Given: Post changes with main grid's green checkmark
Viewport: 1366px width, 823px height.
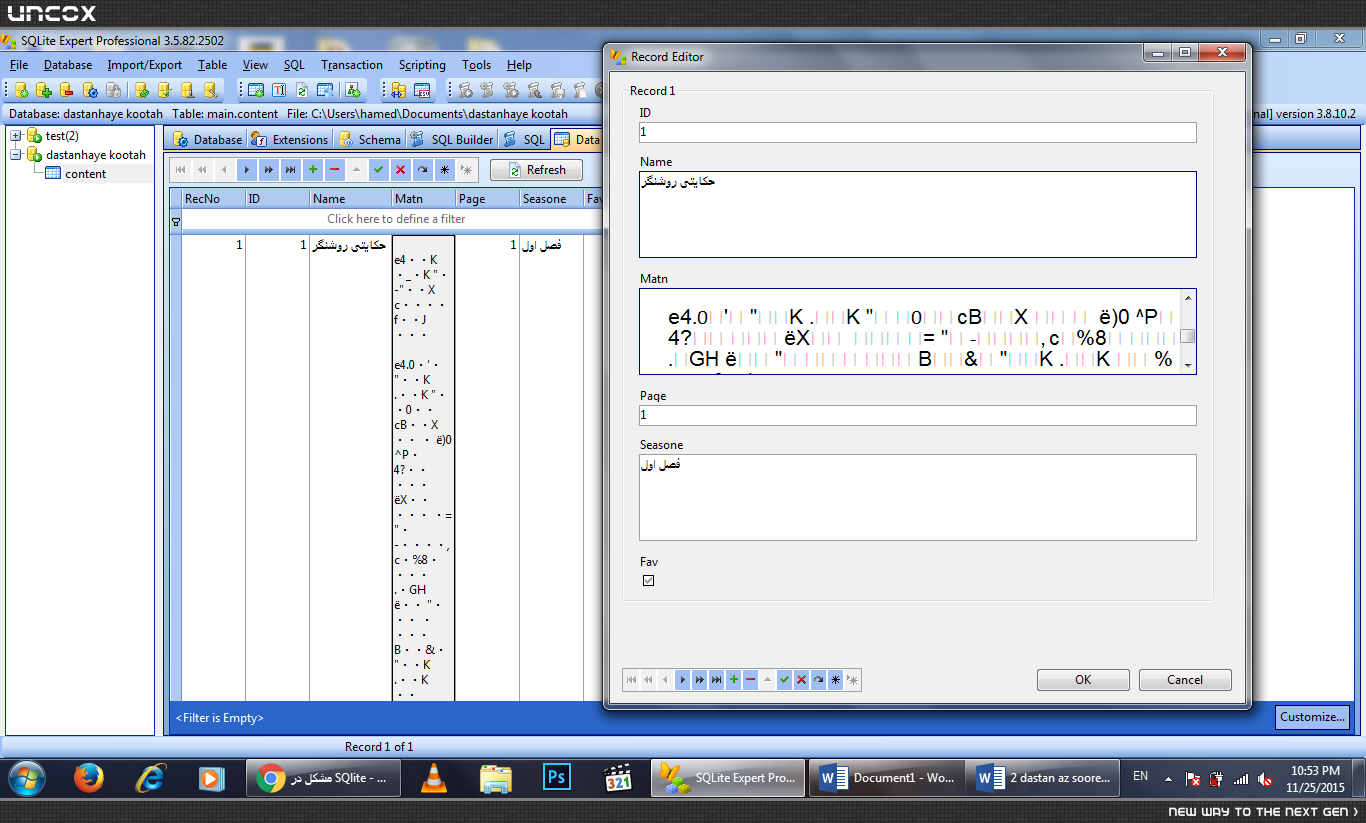Looking at the screenshot, I should coord(378,170).
